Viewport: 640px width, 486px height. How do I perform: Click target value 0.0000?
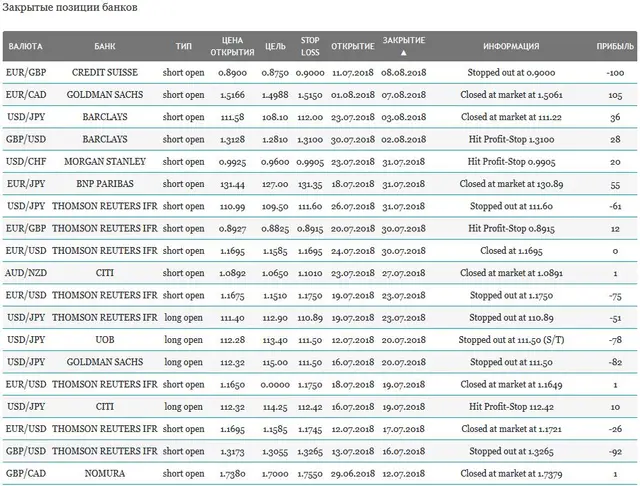275,385
